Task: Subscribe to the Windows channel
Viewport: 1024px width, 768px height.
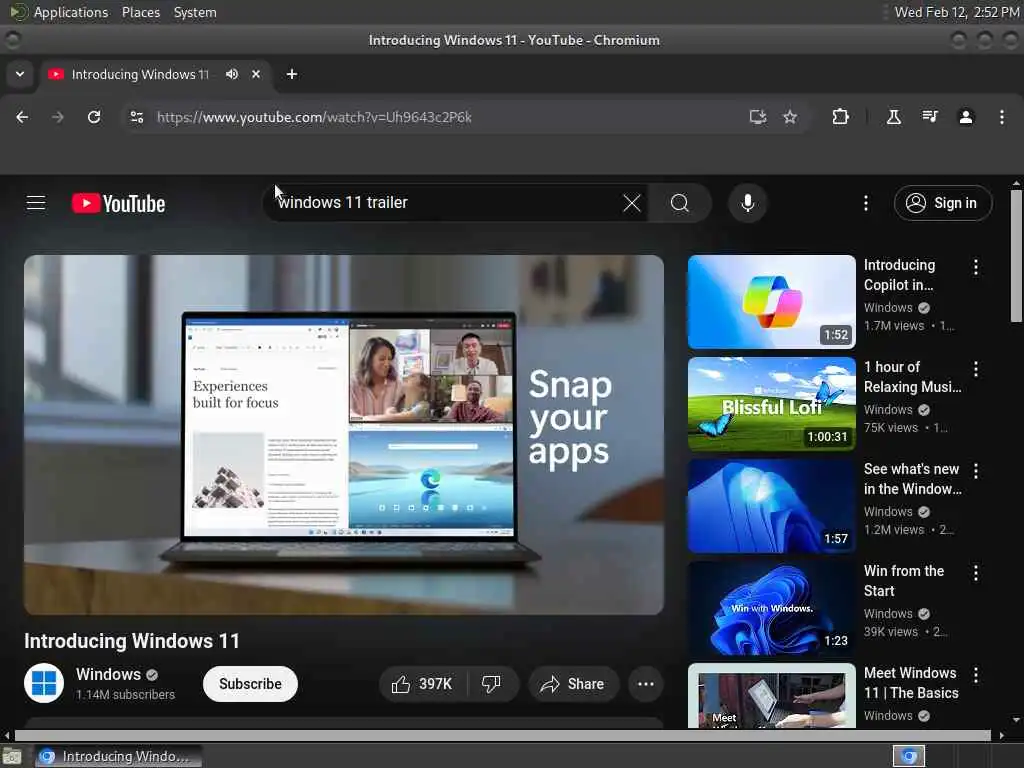Action: [x=250, y=684]
